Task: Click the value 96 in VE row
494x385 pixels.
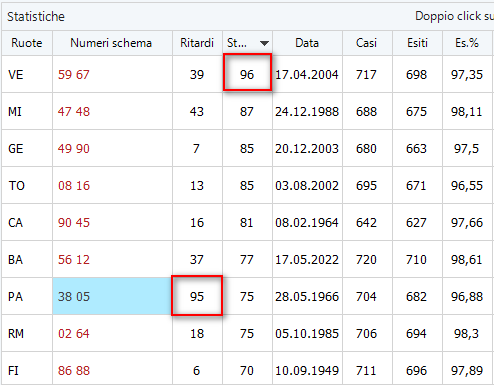Action: click(x=247, y=74)
